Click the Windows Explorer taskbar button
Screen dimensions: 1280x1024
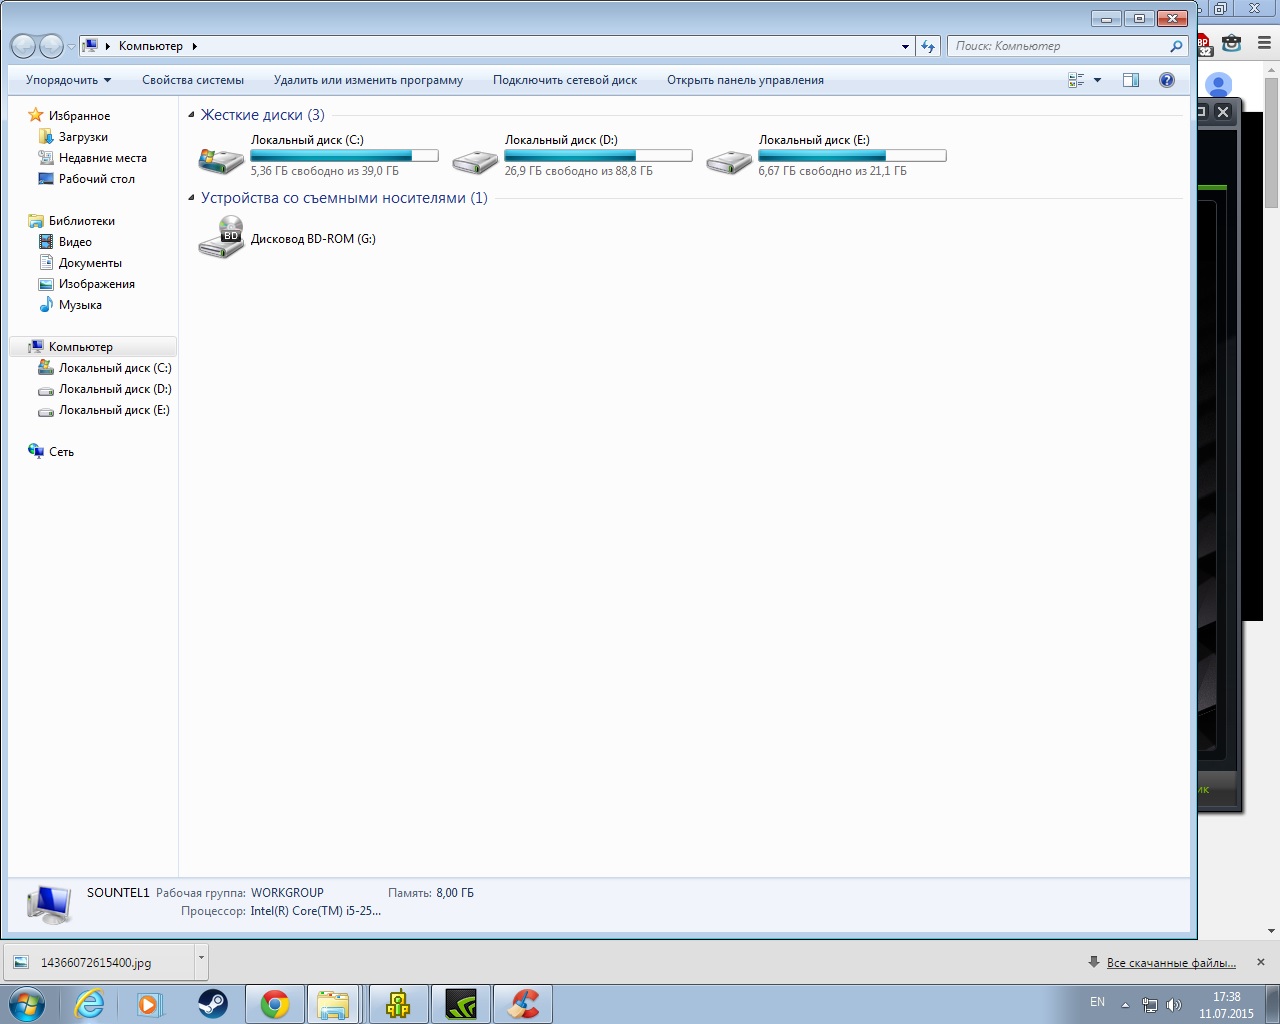point(333,1004)
